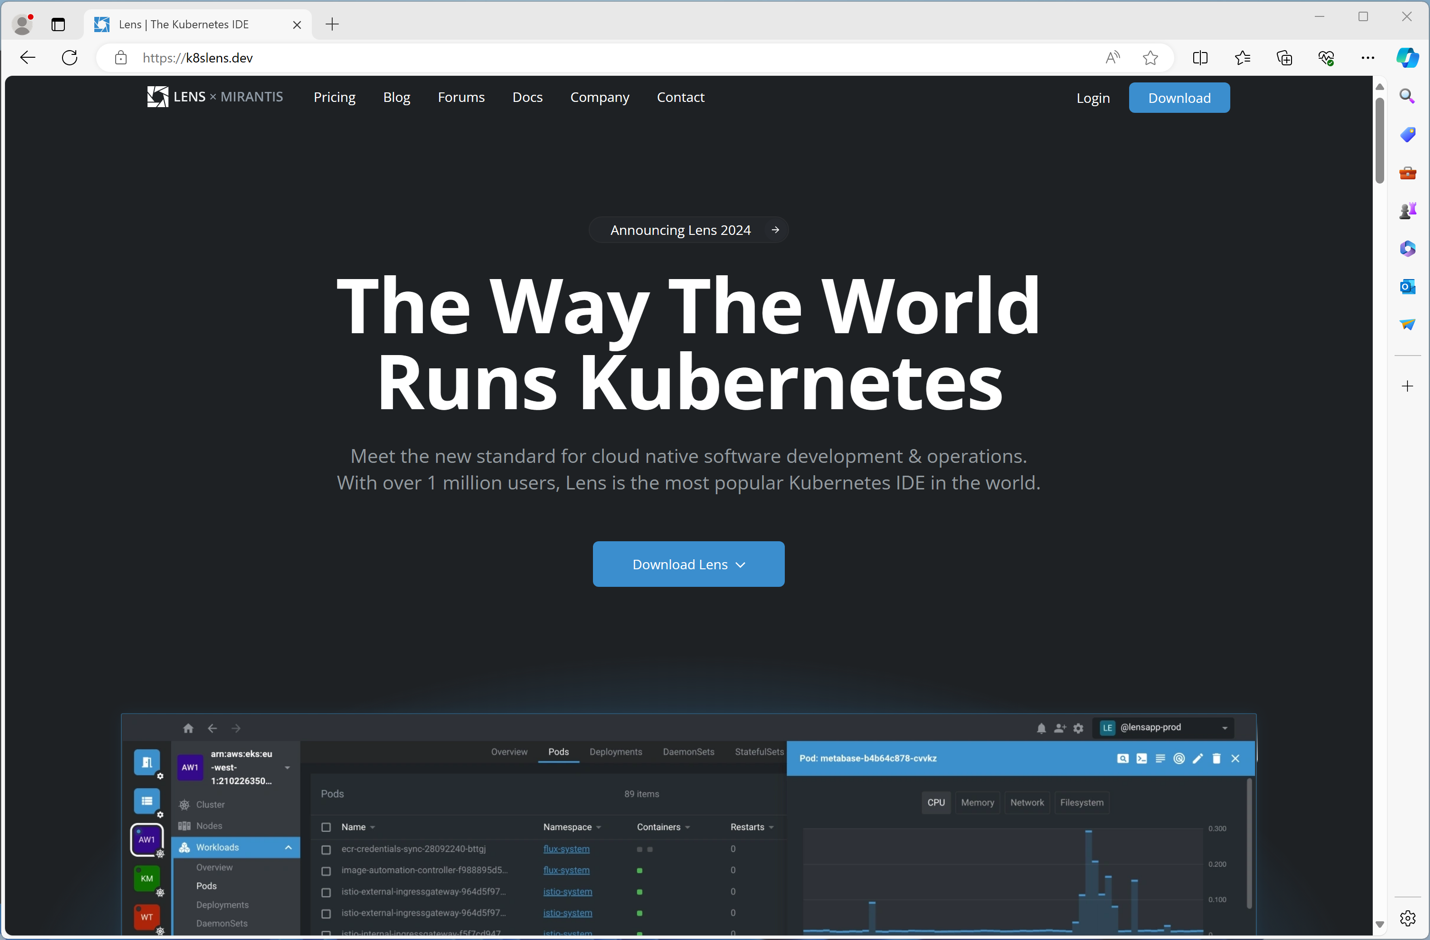Collapse the Workloads section chevron
This screenshot has height=940, width=1430.
coord(288,848)
